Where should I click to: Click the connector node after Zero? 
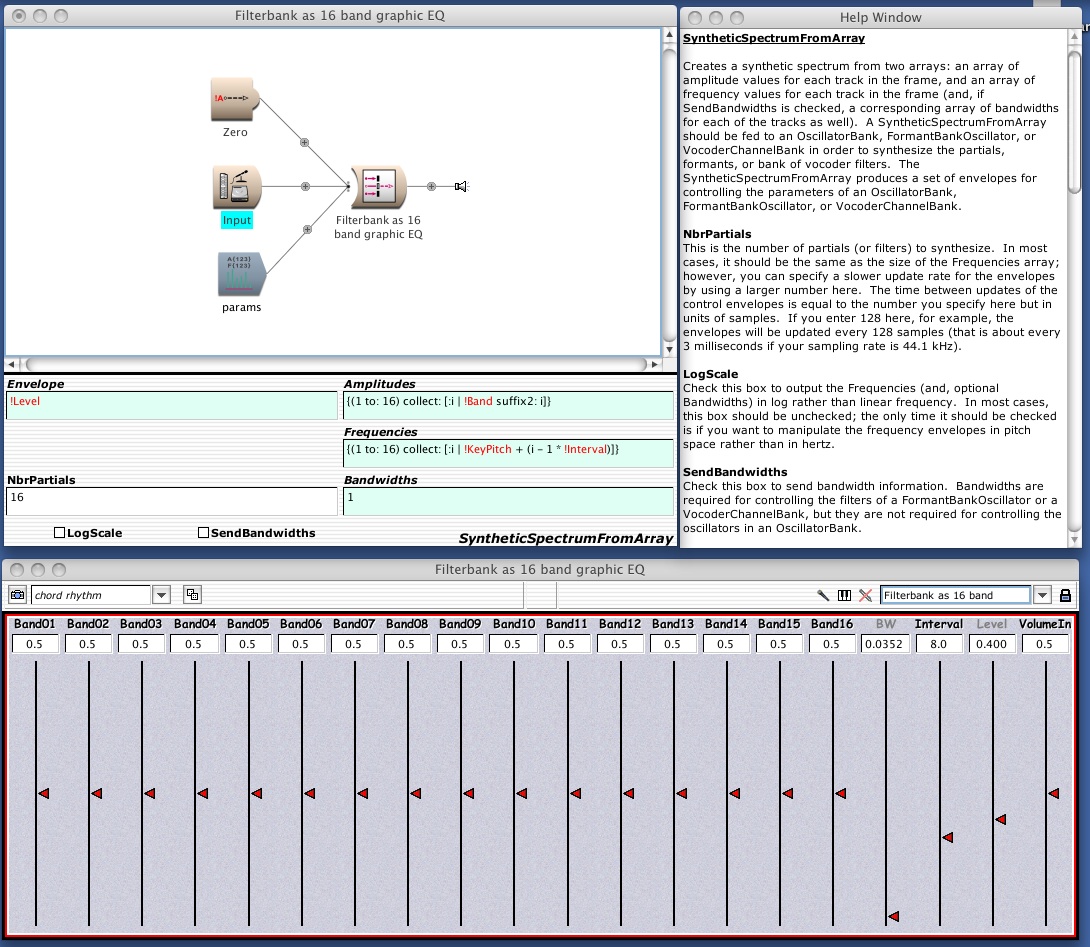[x=304, y=143]
